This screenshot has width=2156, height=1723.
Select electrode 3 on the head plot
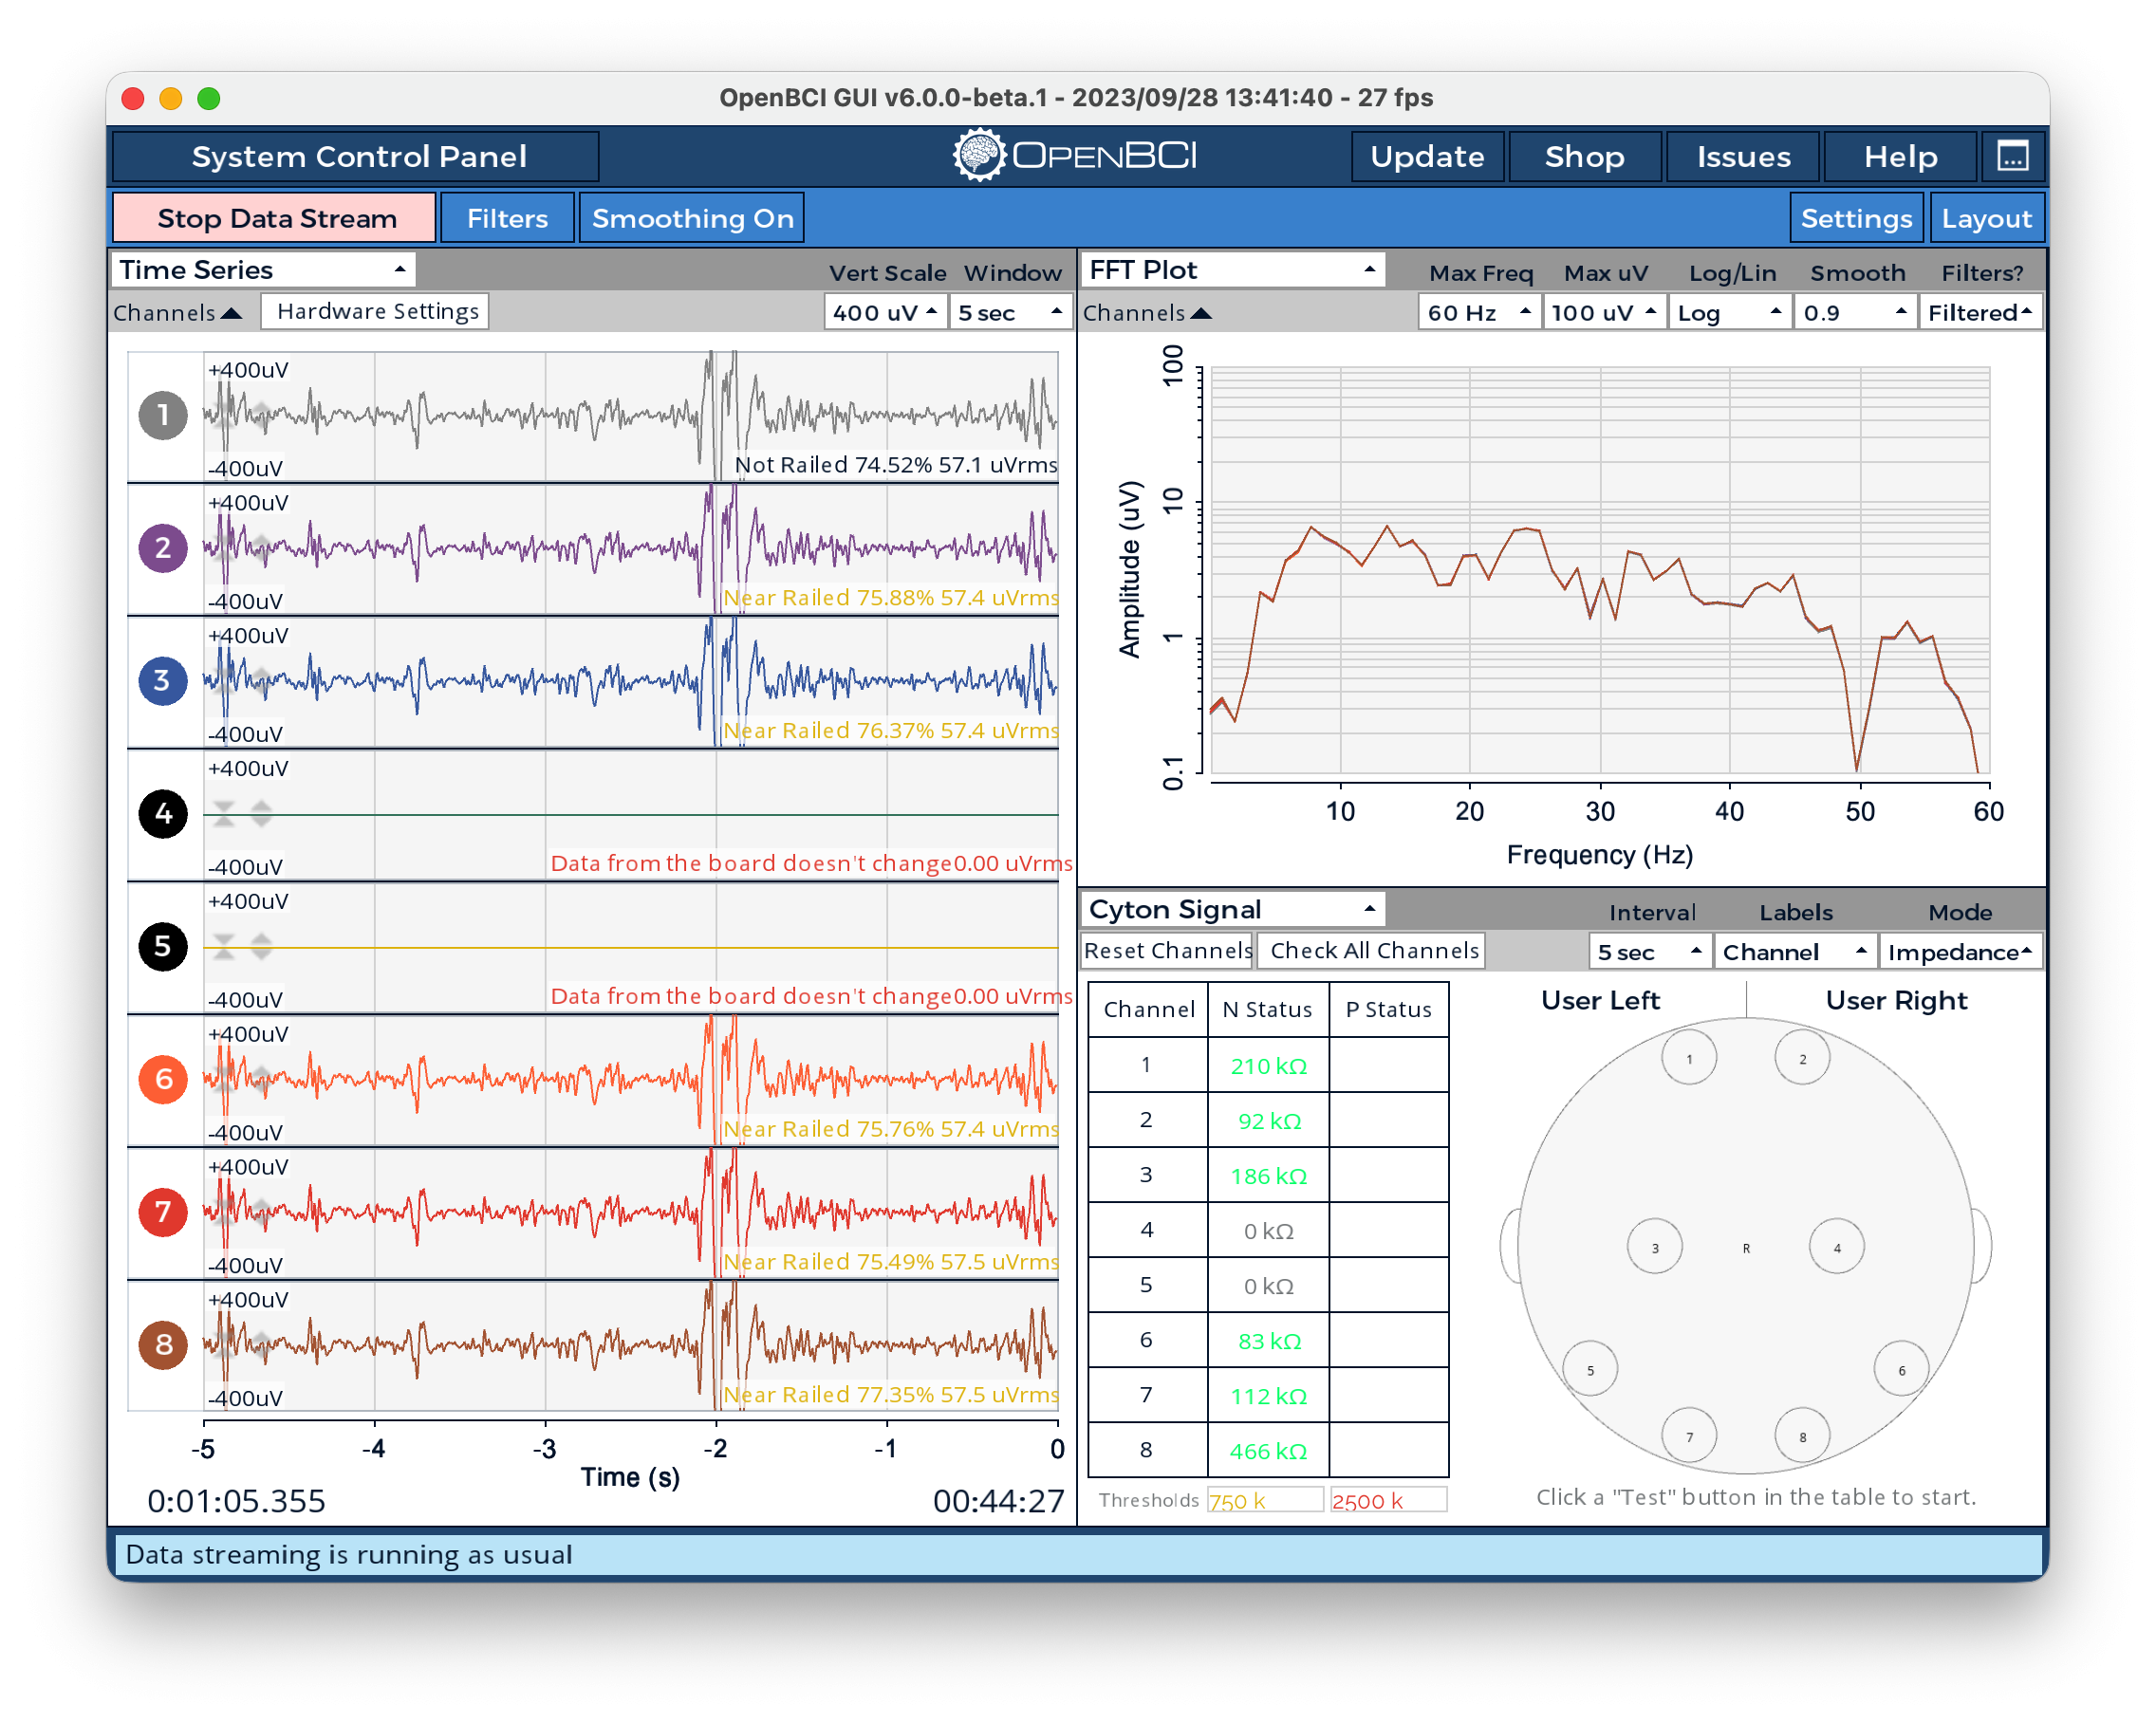[x=1654, y=1247]
